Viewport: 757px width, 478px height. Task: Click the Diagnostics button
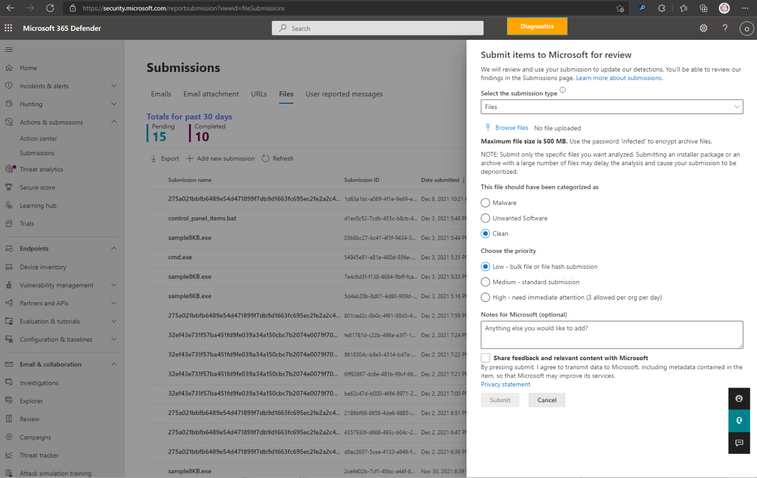coord(537,27)
